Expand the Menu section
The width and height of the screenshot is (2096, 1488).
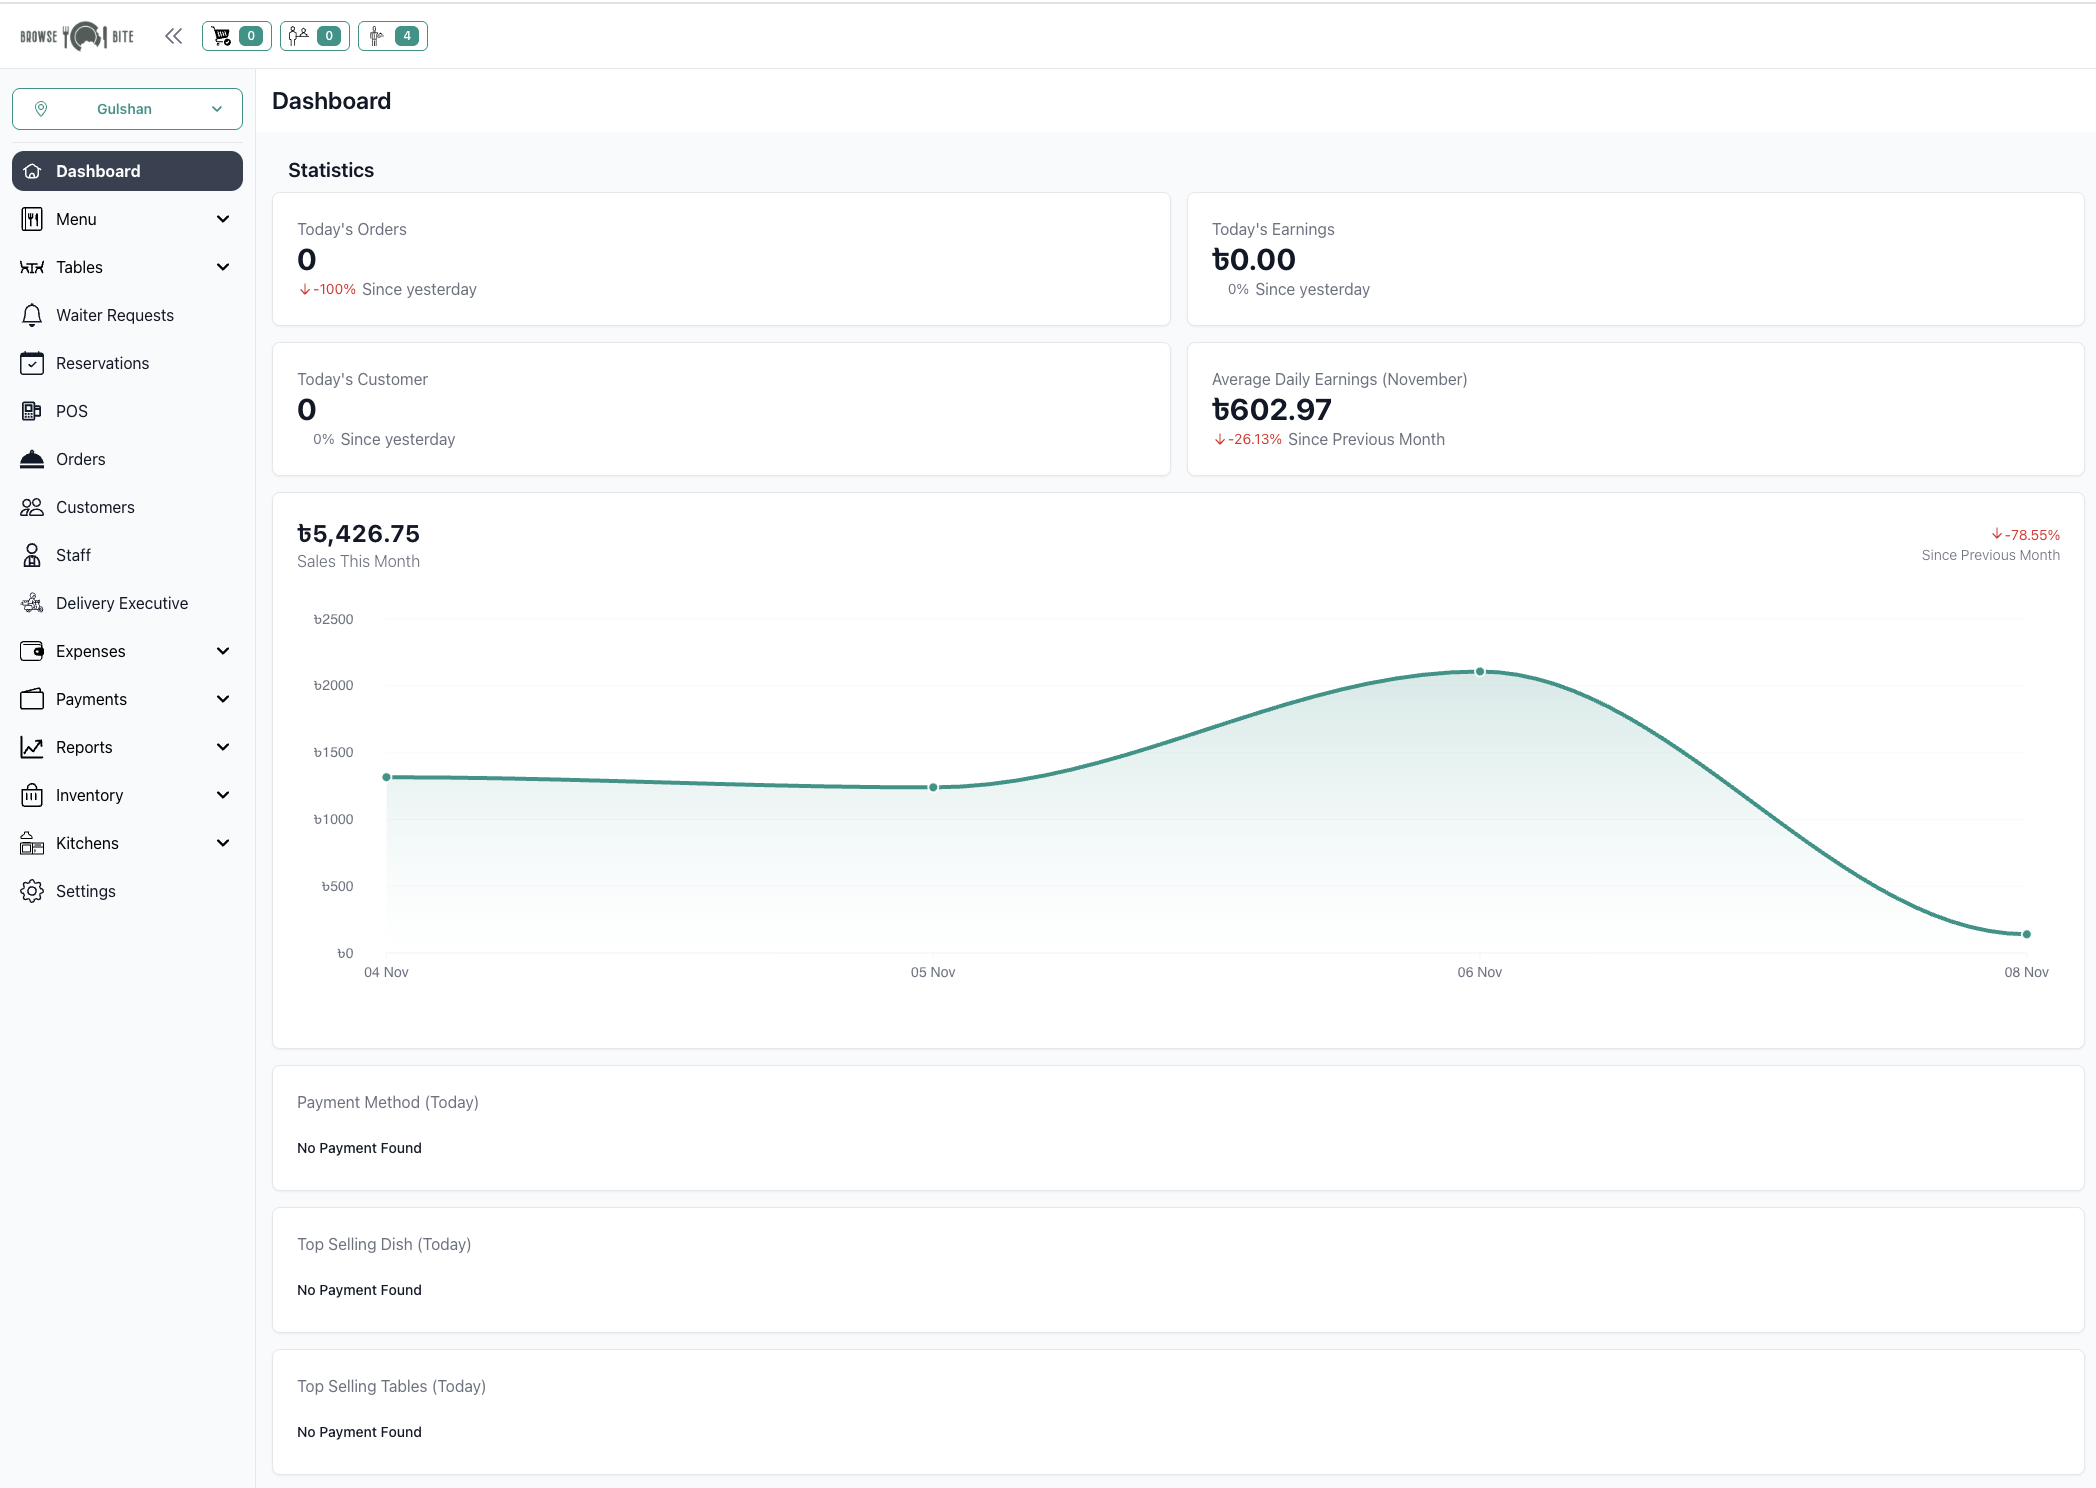(x=127, y=218)
